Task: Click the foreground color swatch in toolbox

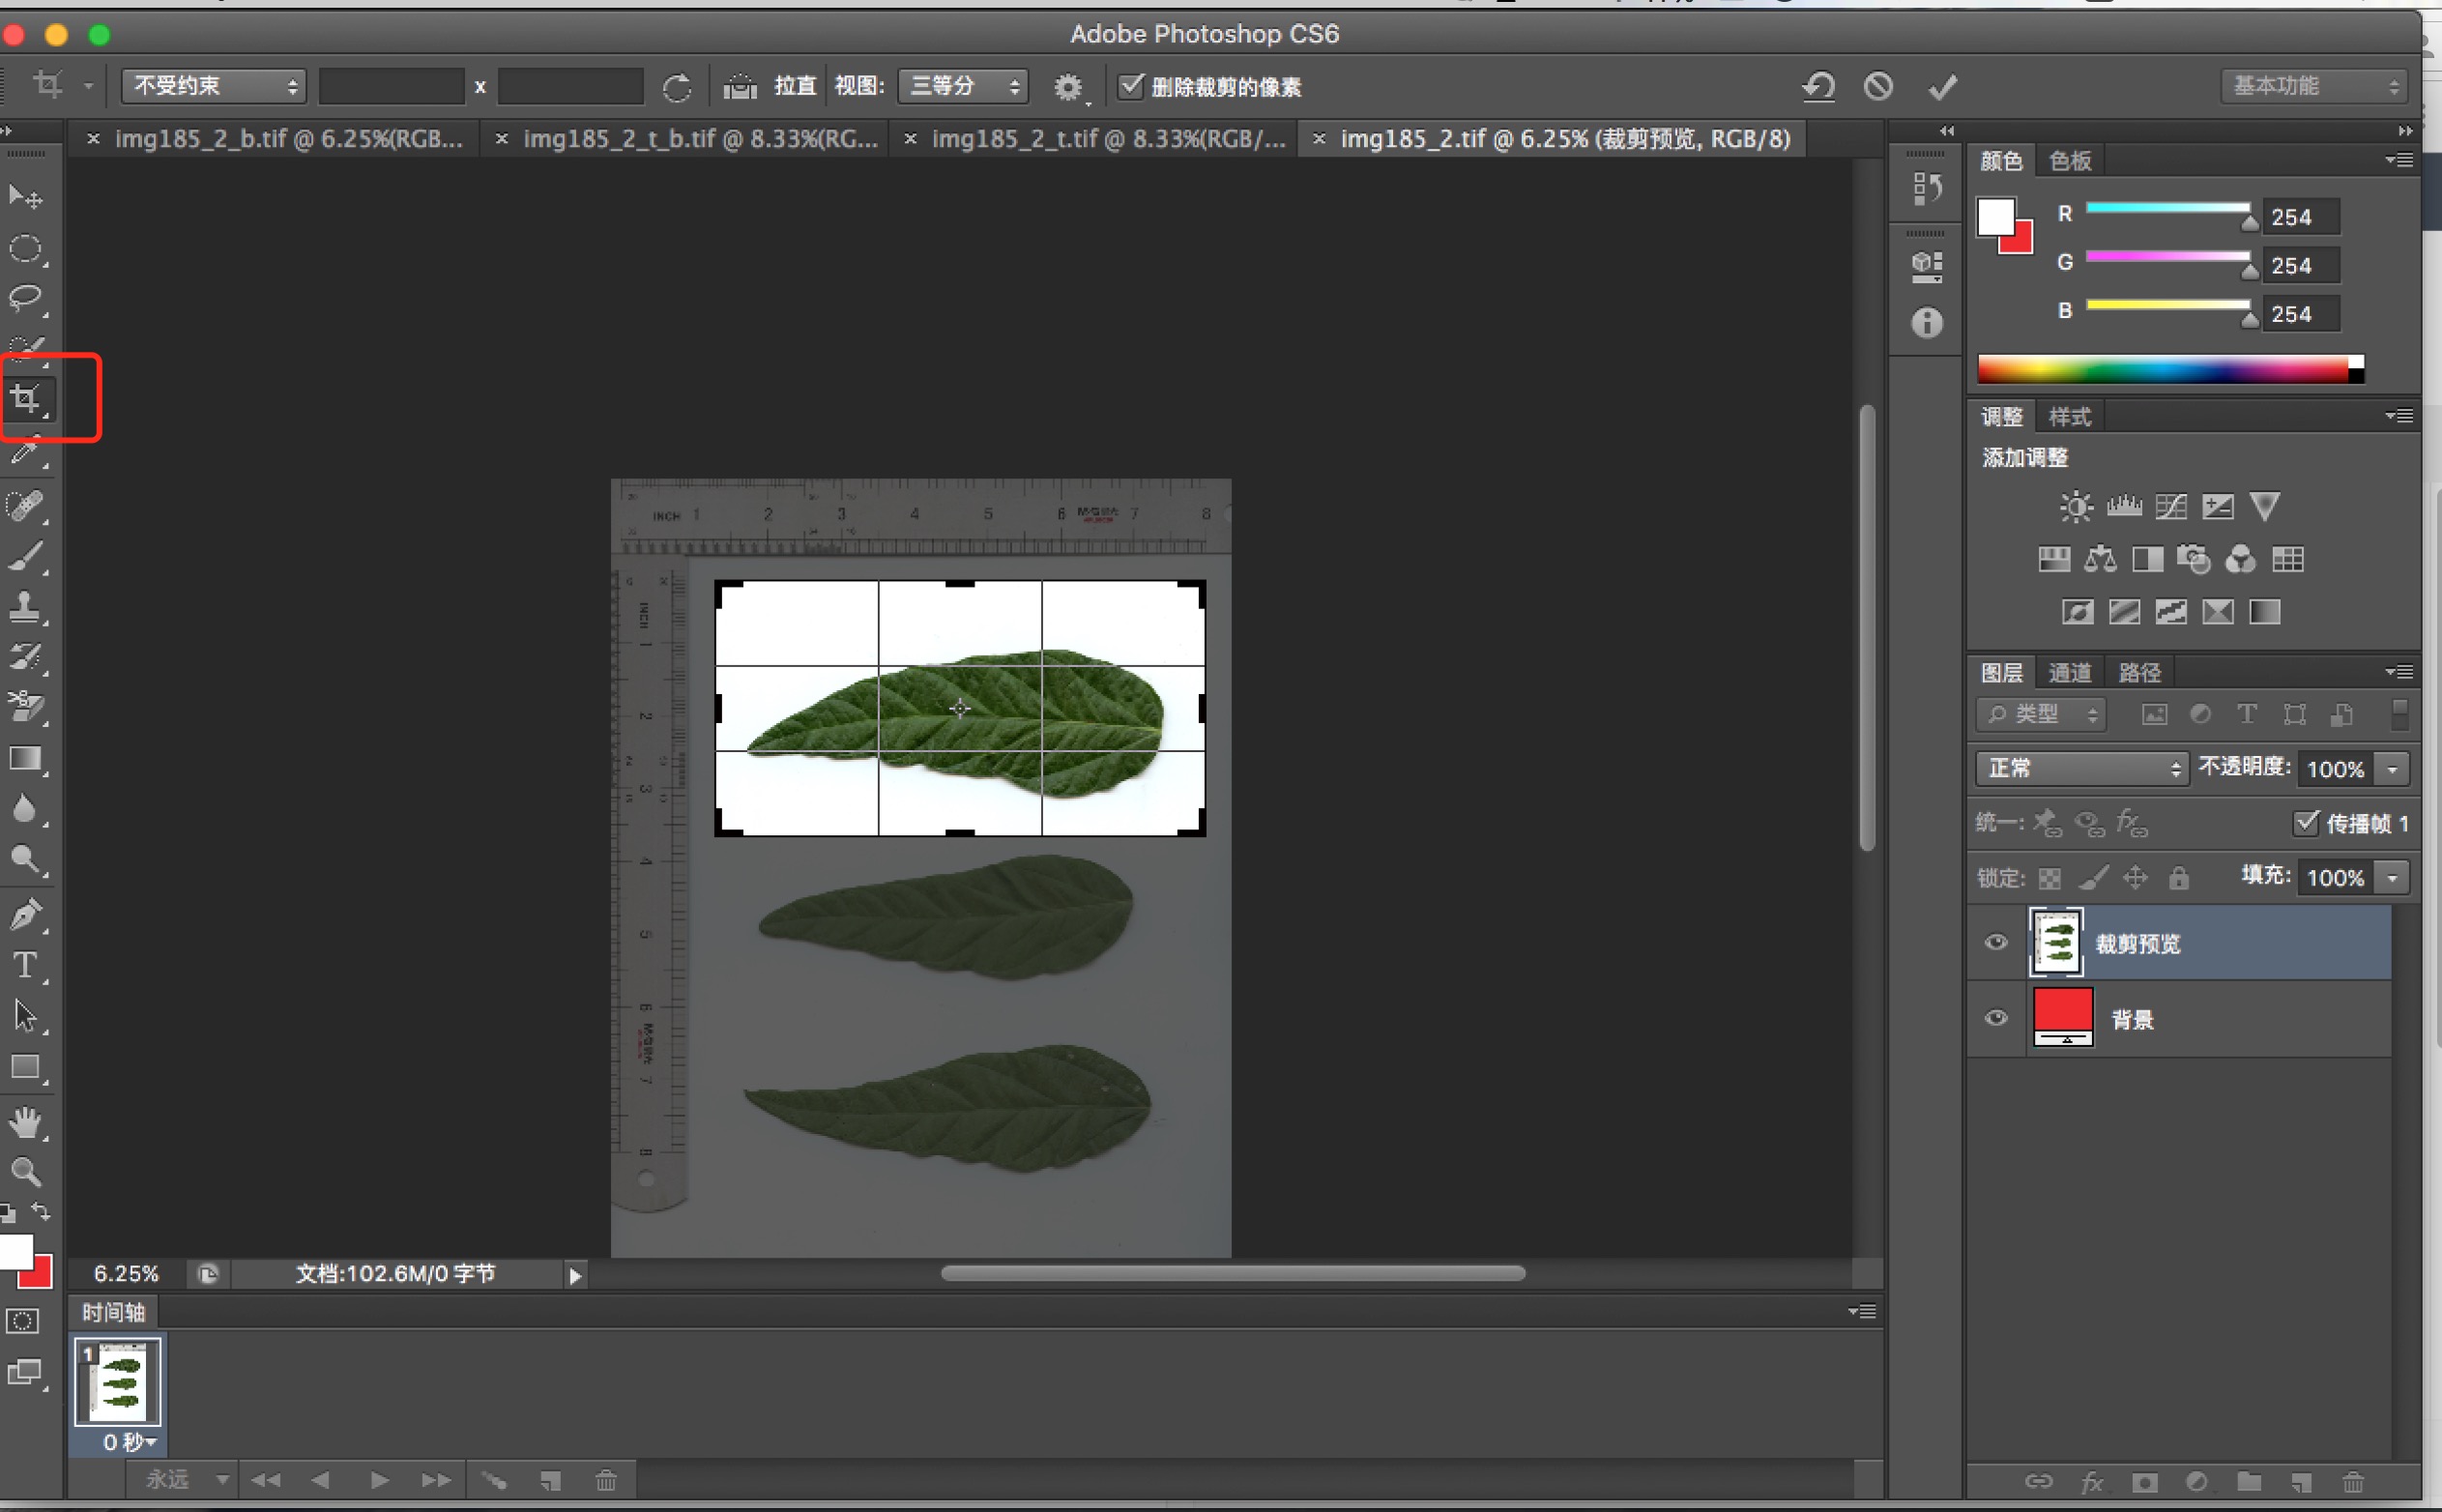Action: [x=15, y=1251]
